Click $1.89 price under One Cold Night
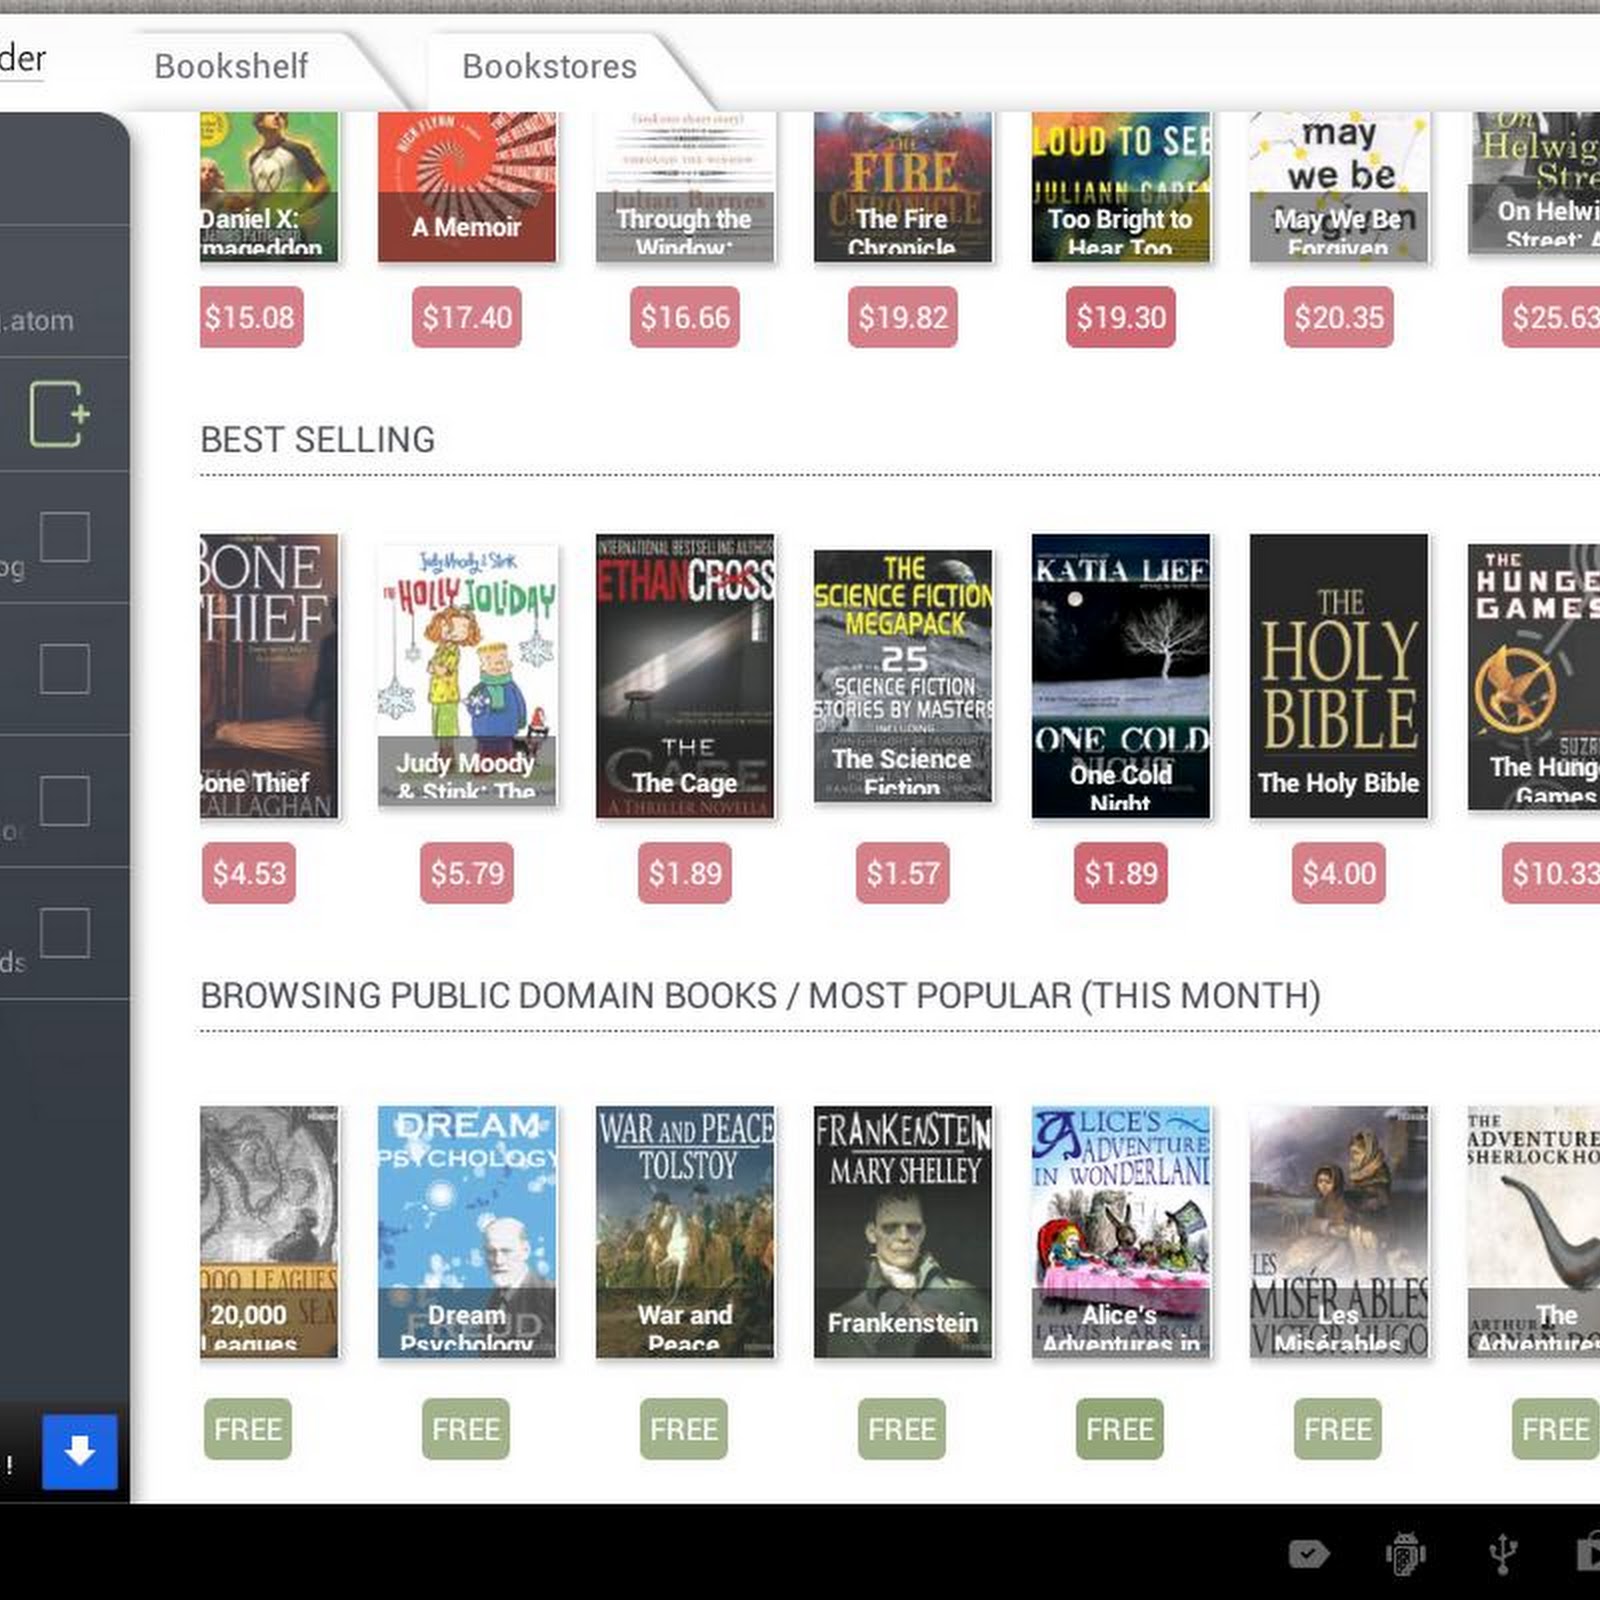The height and width of the screenshot is (1600, 1600). coord(1121,873)
